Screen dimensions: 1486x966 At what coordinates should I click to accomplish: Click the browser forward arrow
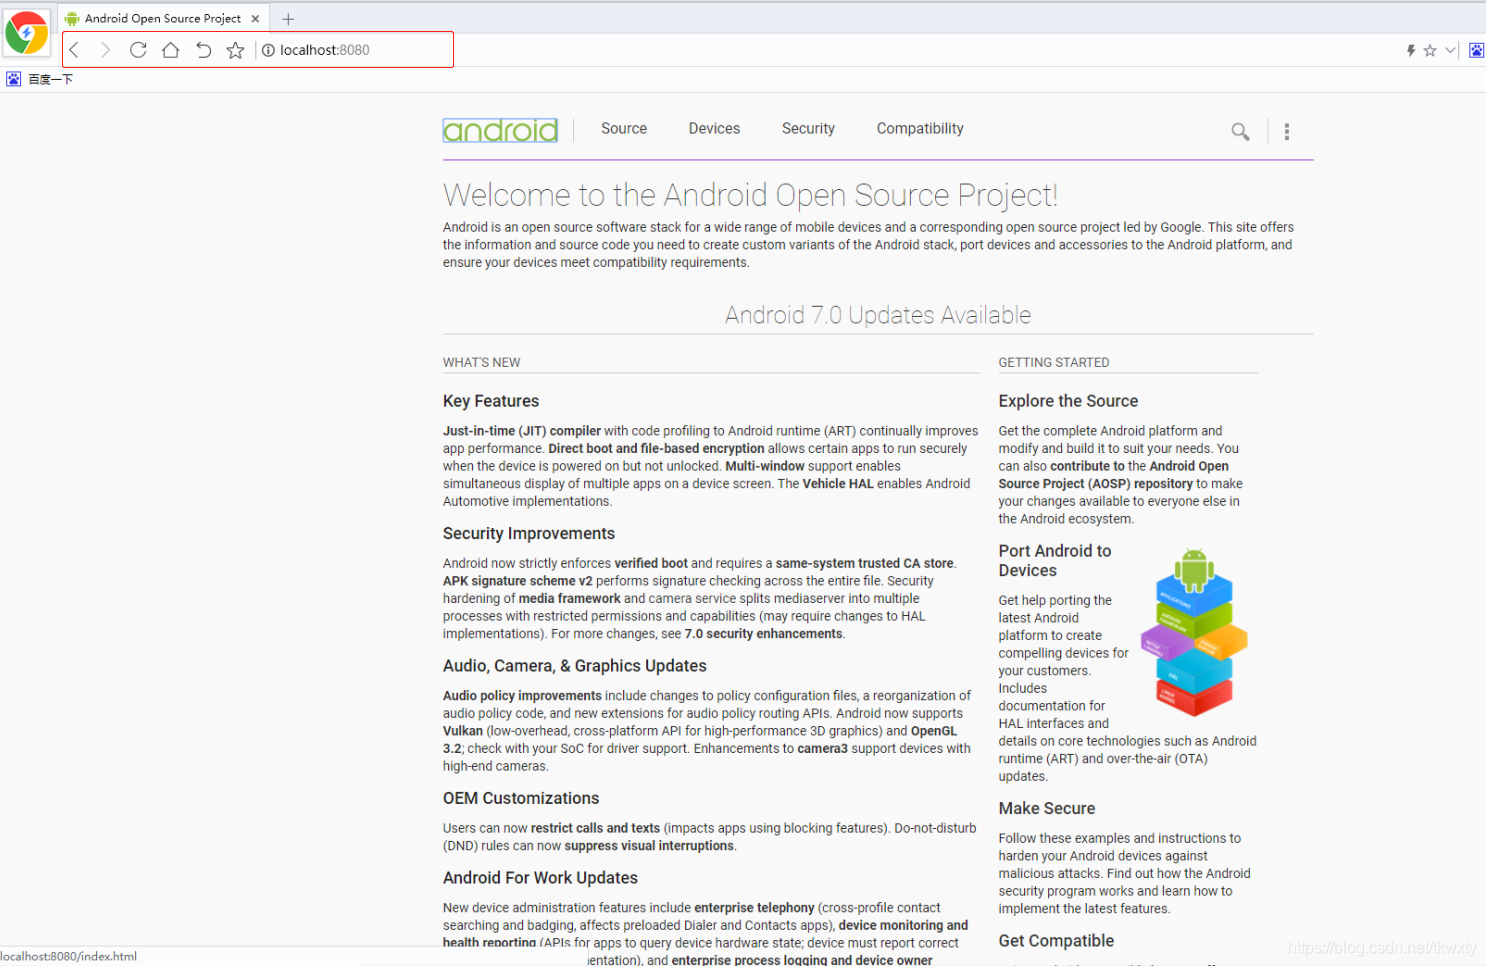pyautogui.click(x=105, y=50)
